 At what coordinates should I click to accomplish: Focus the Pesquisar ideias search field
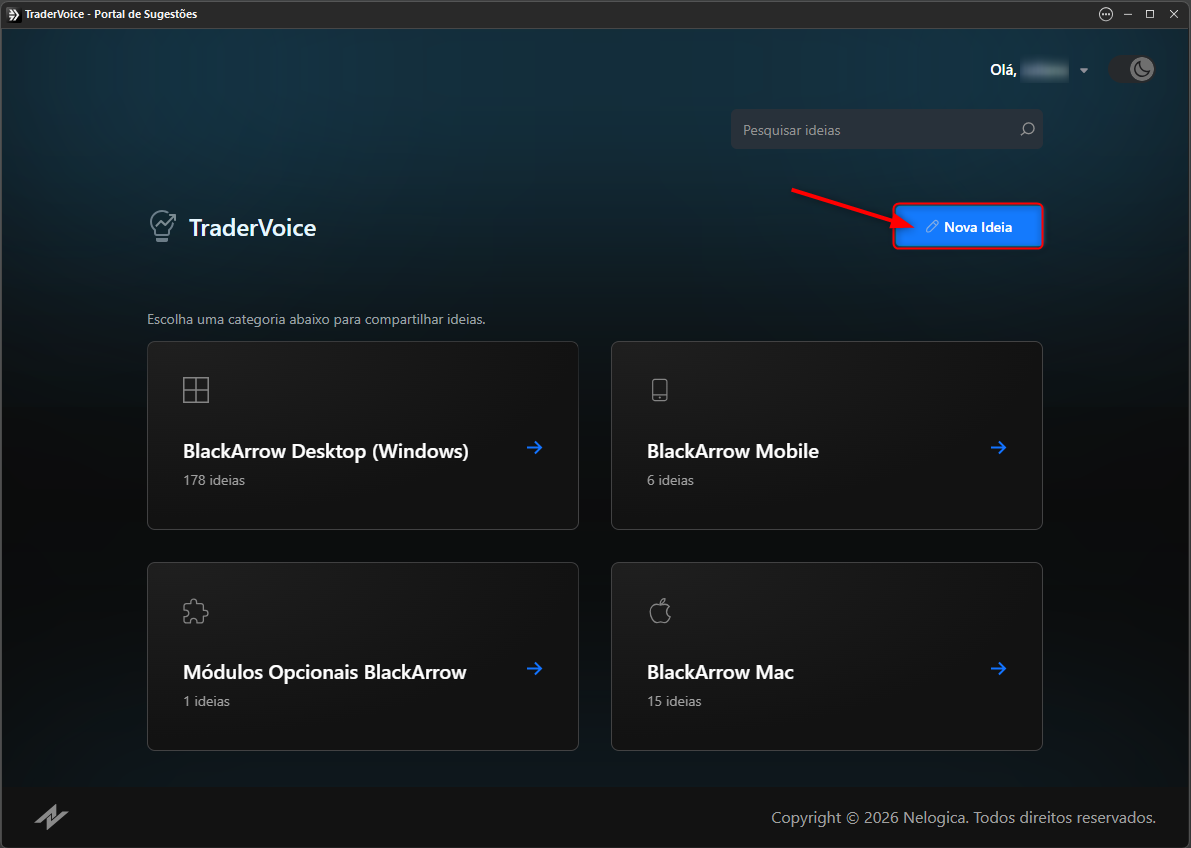tap(886, 129)
